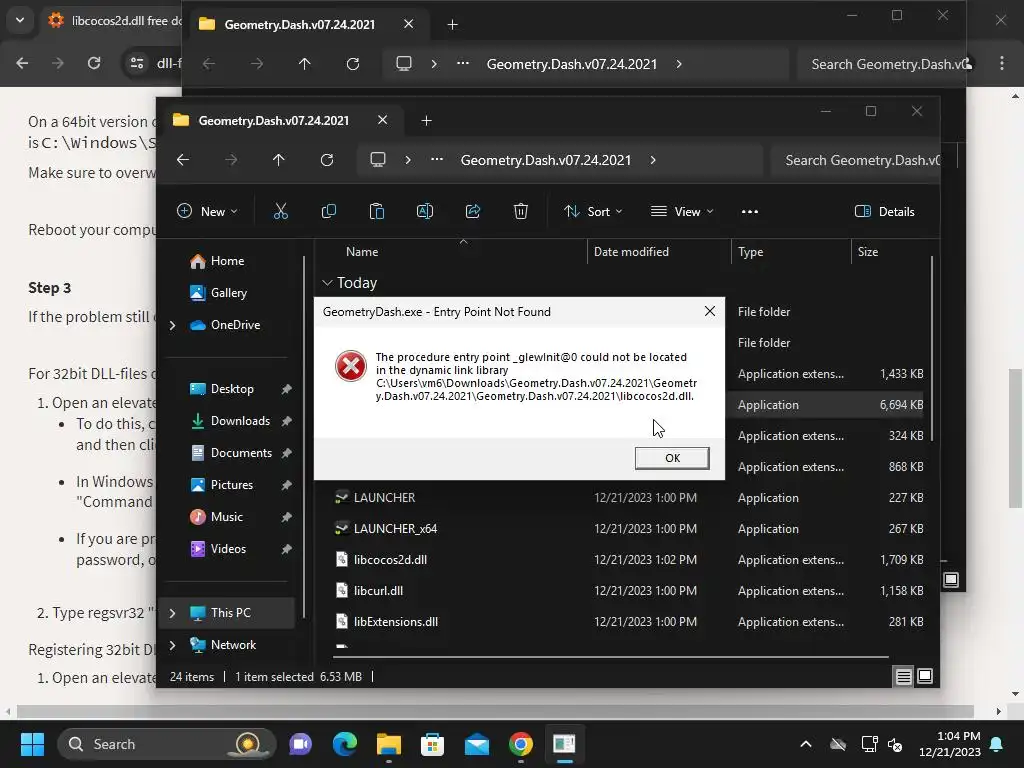Switch to large thumbnails view icon in status bar
This screenshot has height=768, width=1024.
[925, 677]
